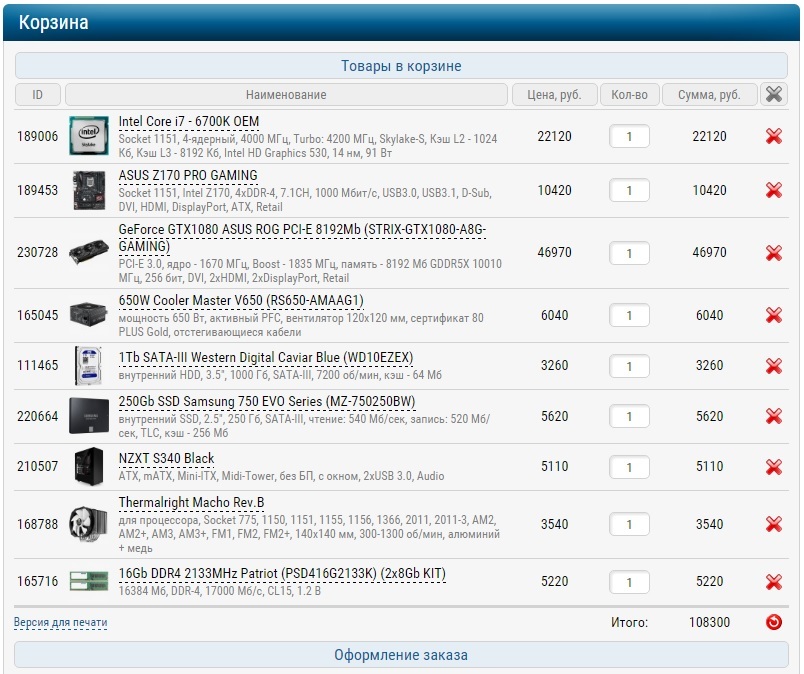Click the gray clear-all cross in header
The height and width of the screenshot is (674, 804).
[x=773, y=95]
